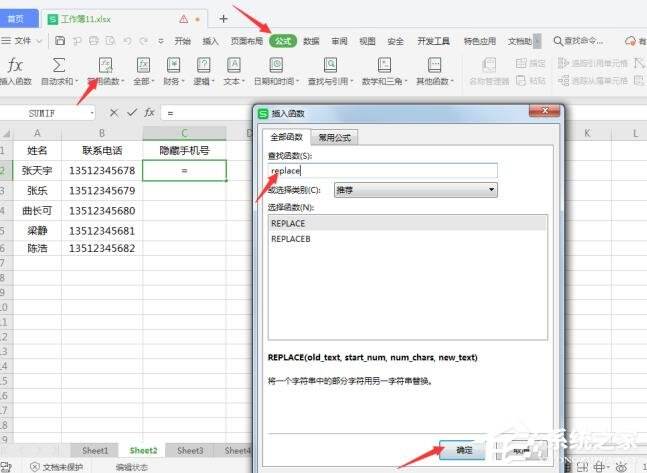Click the select-all corner of the grid

pos(6,133)
